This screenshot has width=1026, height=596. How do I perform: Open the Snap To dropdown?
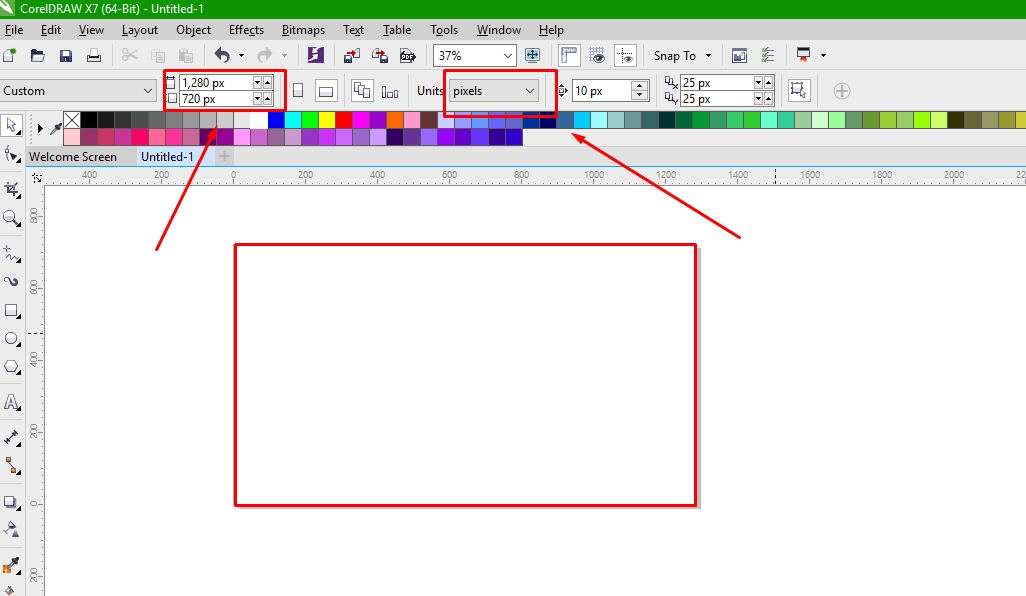[683, 55]
